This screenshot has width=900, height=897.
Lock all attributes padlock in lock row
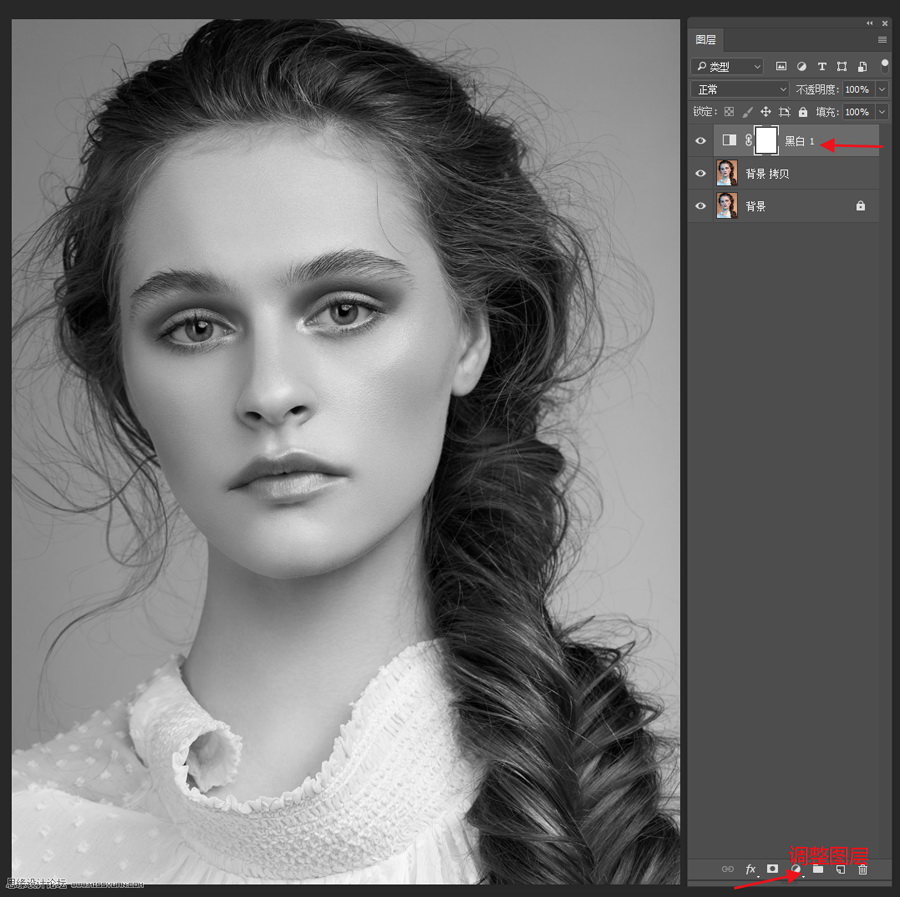803,112
